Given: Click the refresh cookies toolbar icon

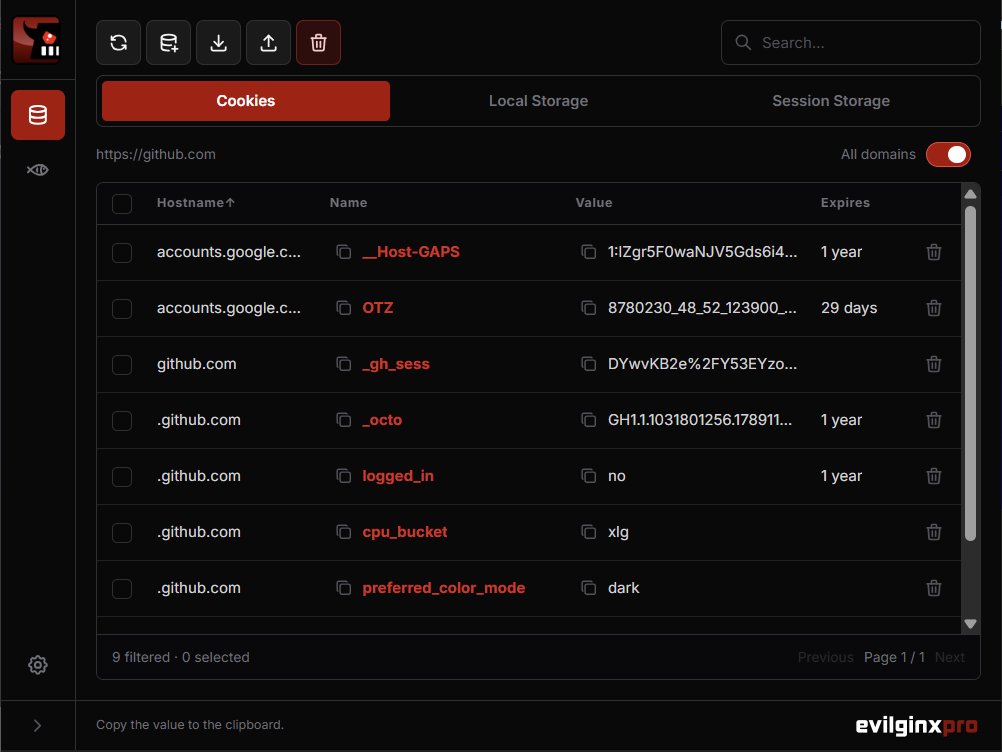Looking at the screenshot, I should coord(118,43).
